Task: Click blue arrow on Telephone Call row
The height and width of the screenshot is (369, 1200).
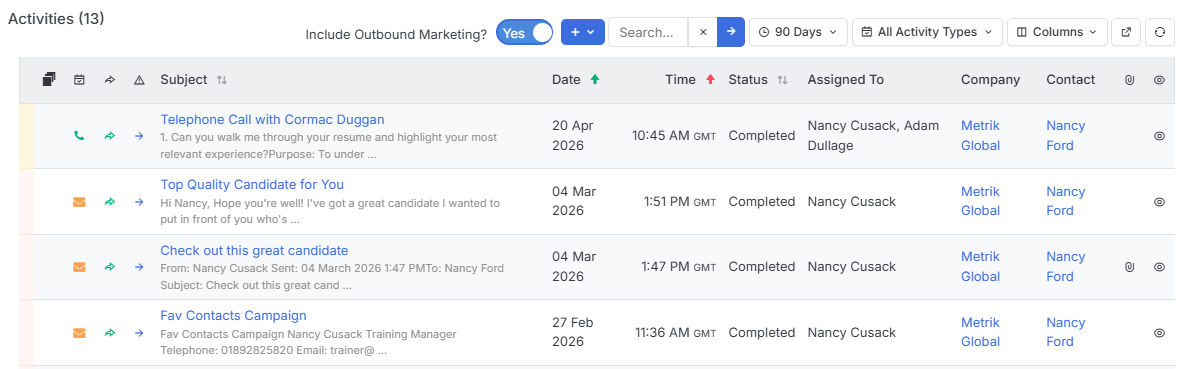Action: [139, 136]
